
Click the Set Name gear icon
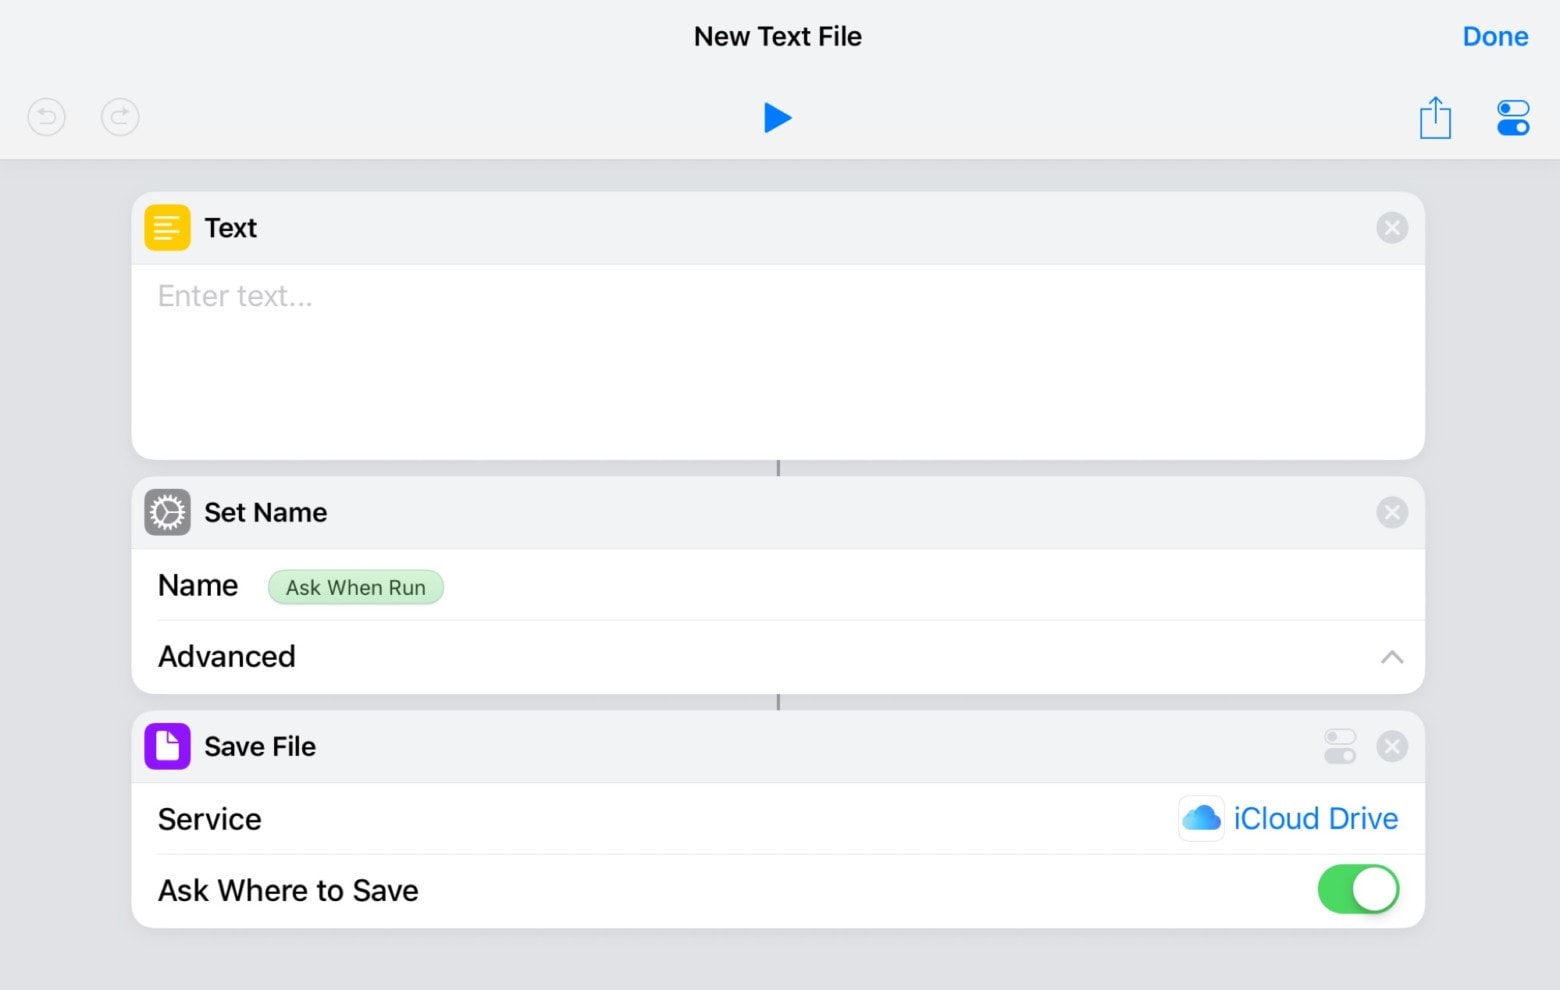tap(166, 512)
